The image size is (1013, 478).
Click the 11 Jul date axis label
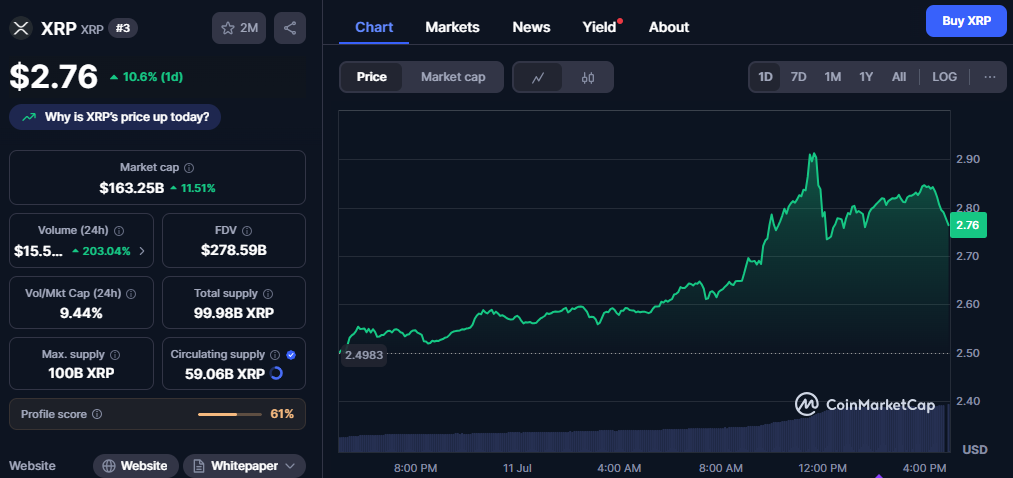click(x=516, y=468)
